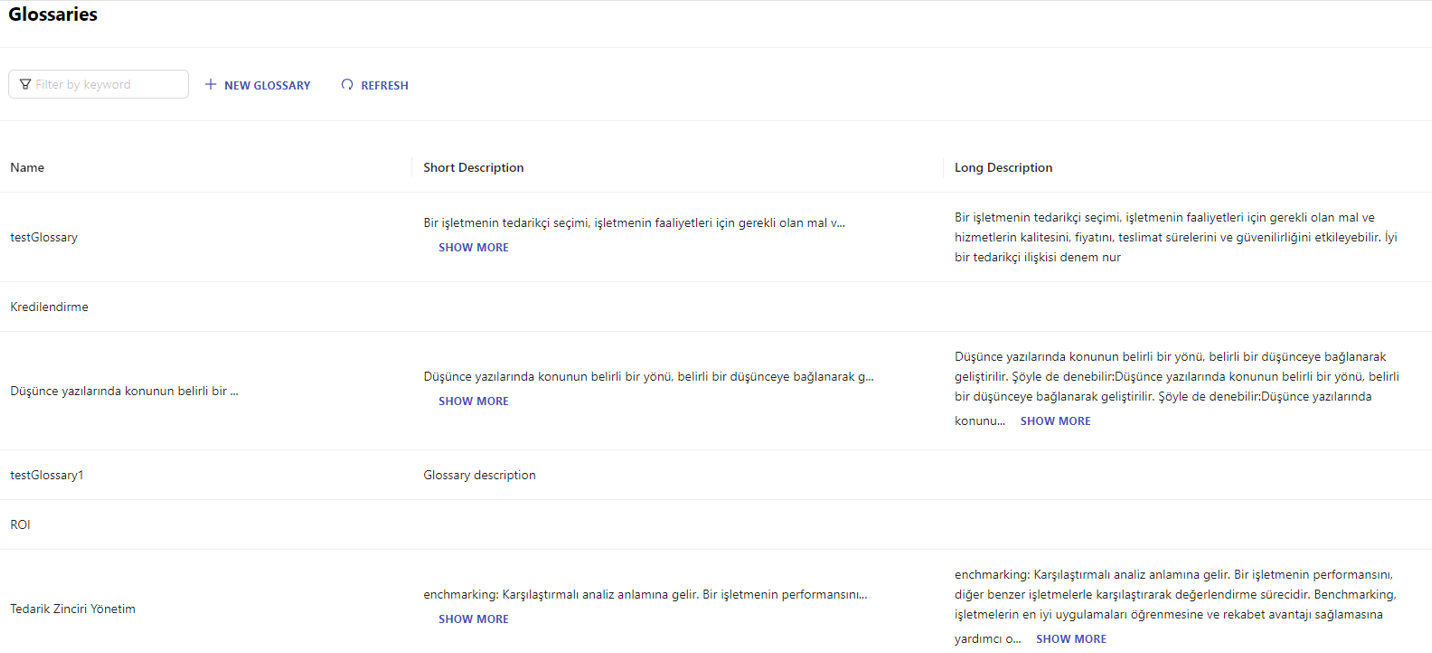Screen dimensions: 1432x653
Task: Select the Long Description column header
Action: click(x=1003, y=168)
